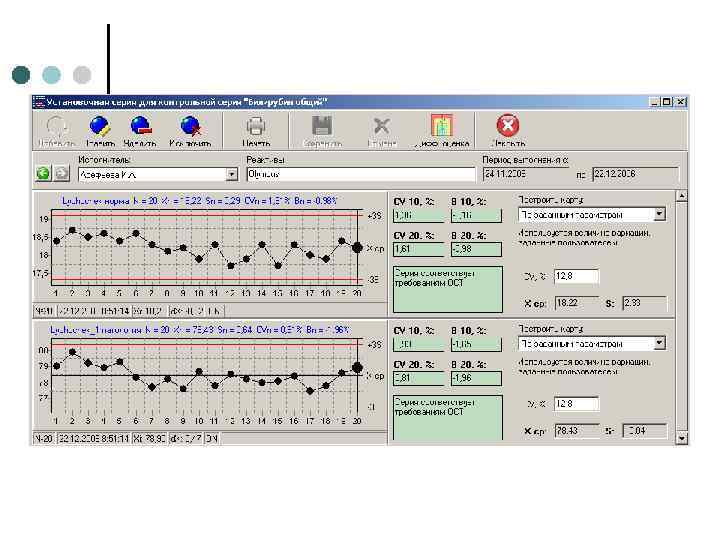Click the greyed Добавить (add) icon

[x=57, y=126]
